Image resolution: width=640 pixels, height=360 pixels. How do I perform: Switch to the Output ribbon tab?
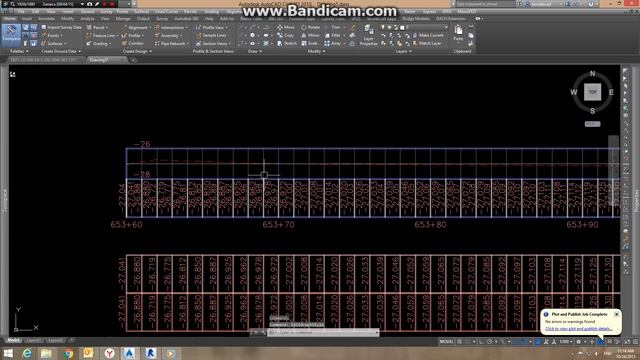click(143, 19)
